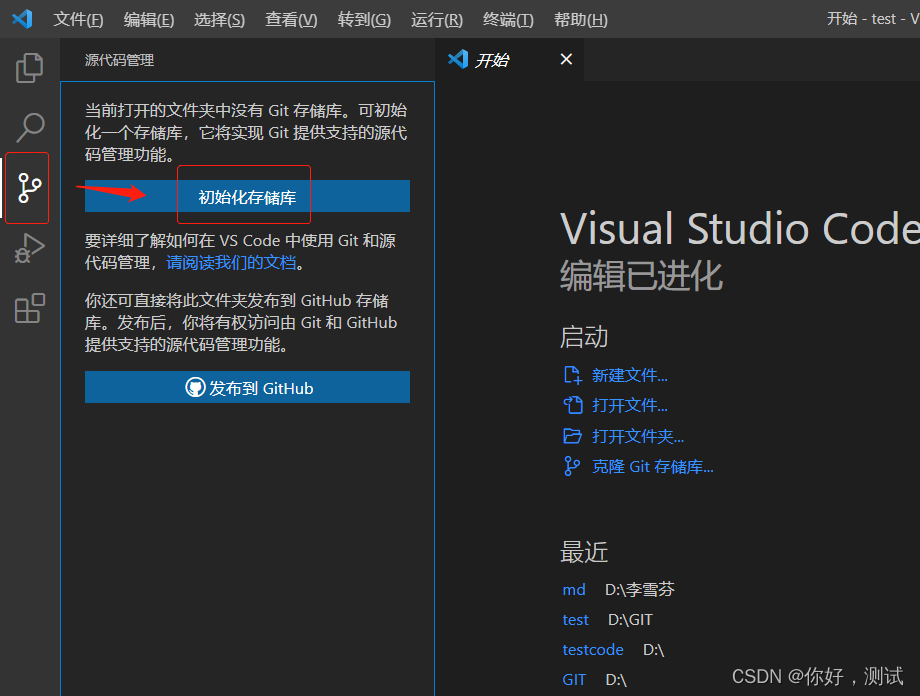Click the 编辑已进化 subtitle text

641,275
